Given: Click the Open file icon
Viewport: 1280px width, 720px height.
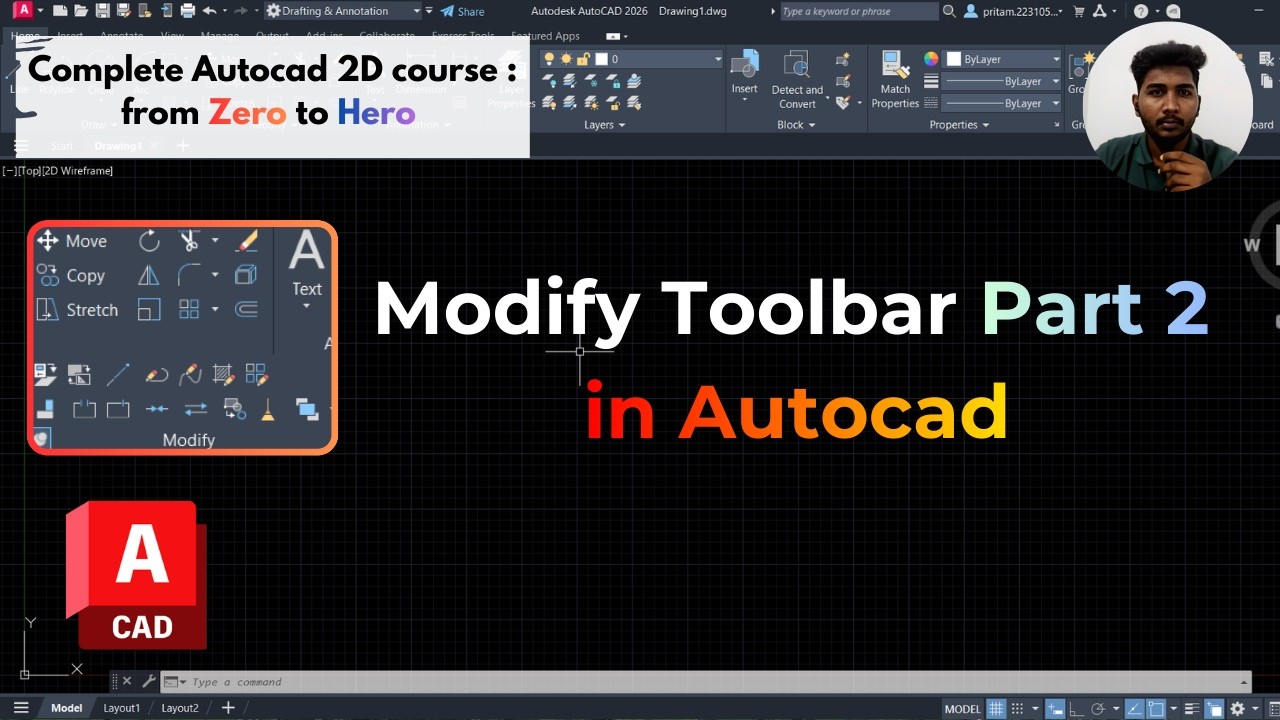Looking at the screenshot, I should point(81,11).
